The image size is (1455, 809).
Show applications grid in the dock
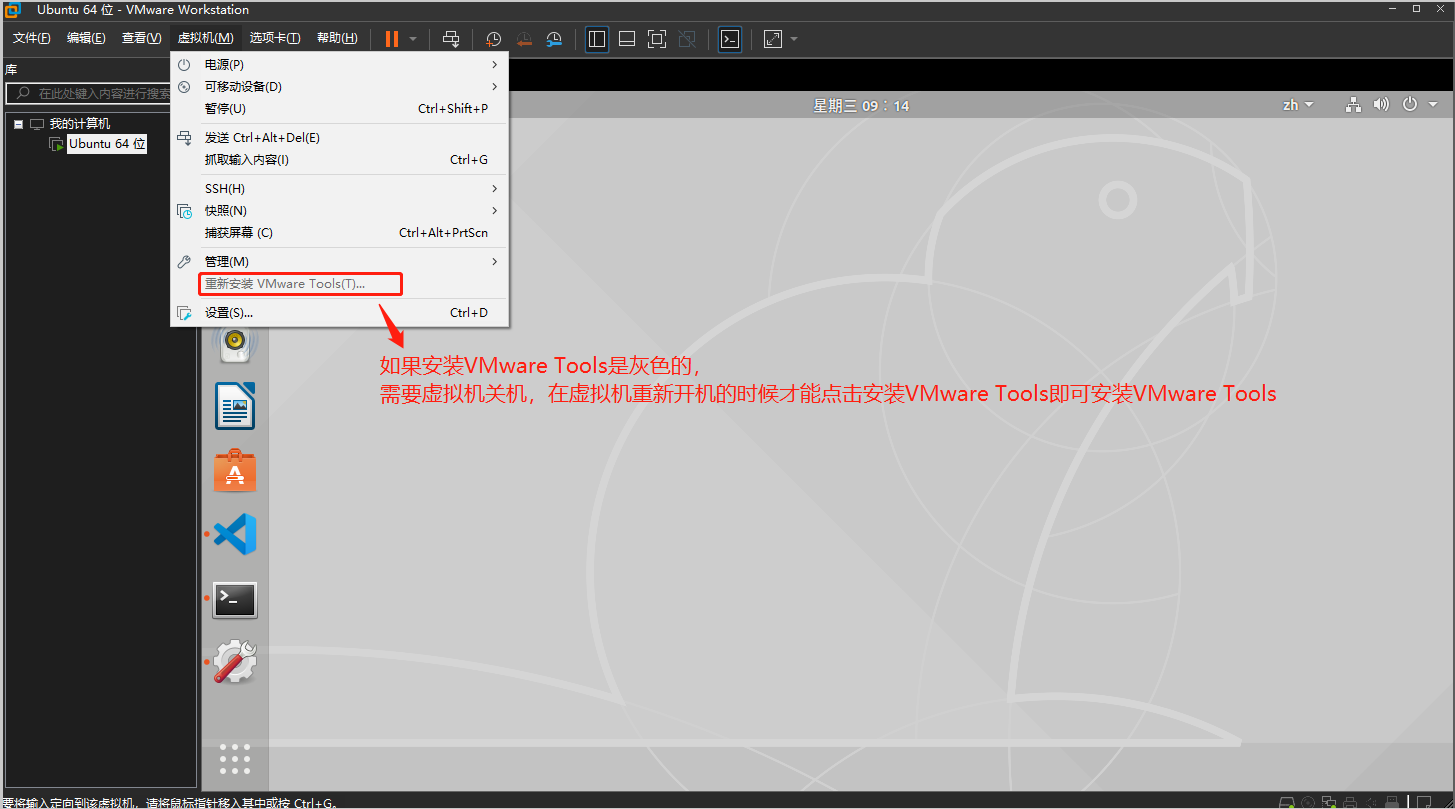(x=235, y=758)
